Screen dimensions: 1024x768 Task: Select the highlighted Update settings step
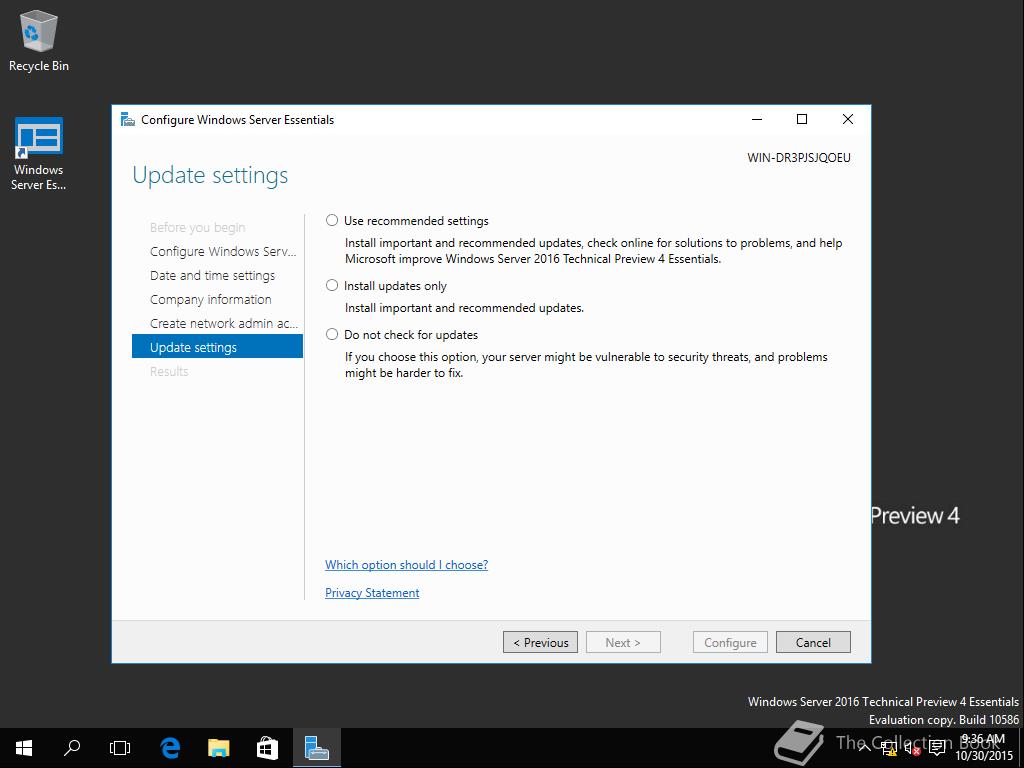217,347
